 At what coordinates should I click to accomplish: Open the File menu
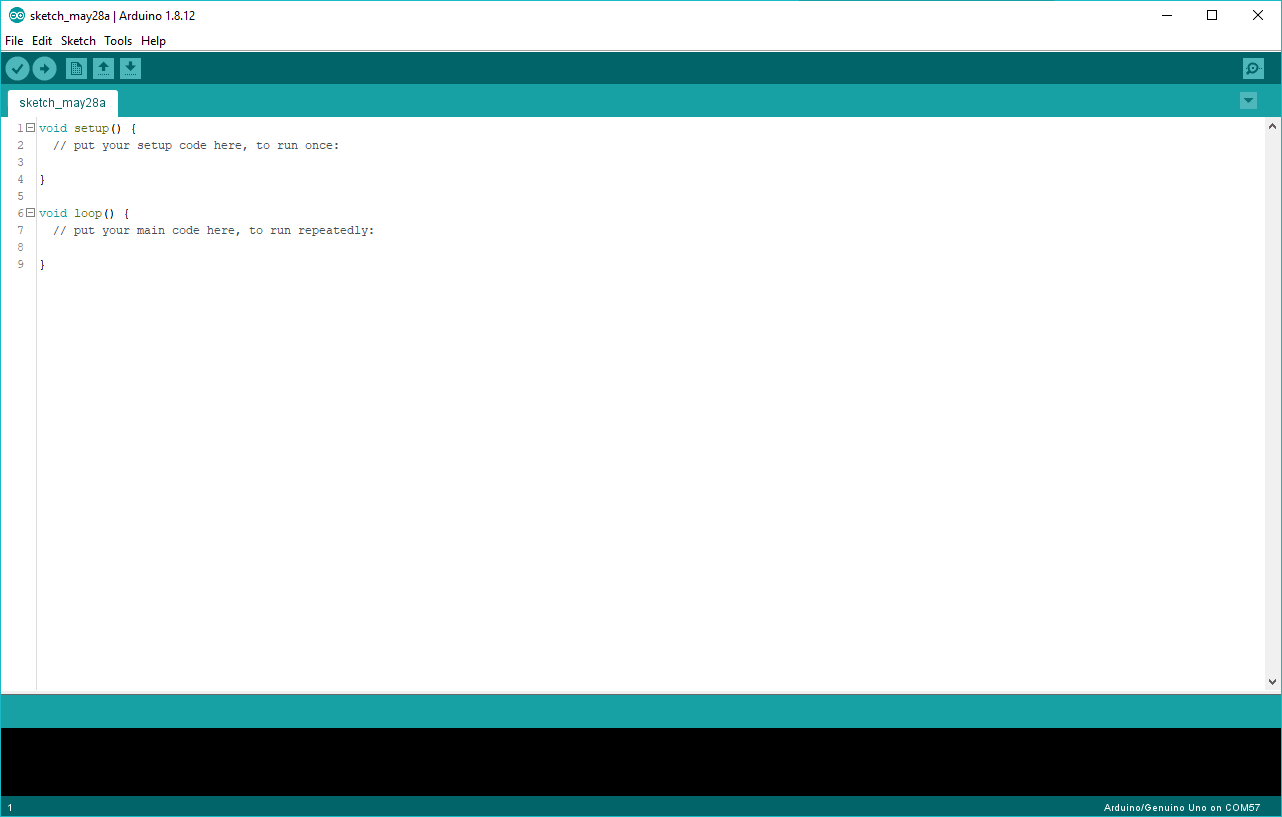(13, 40)
